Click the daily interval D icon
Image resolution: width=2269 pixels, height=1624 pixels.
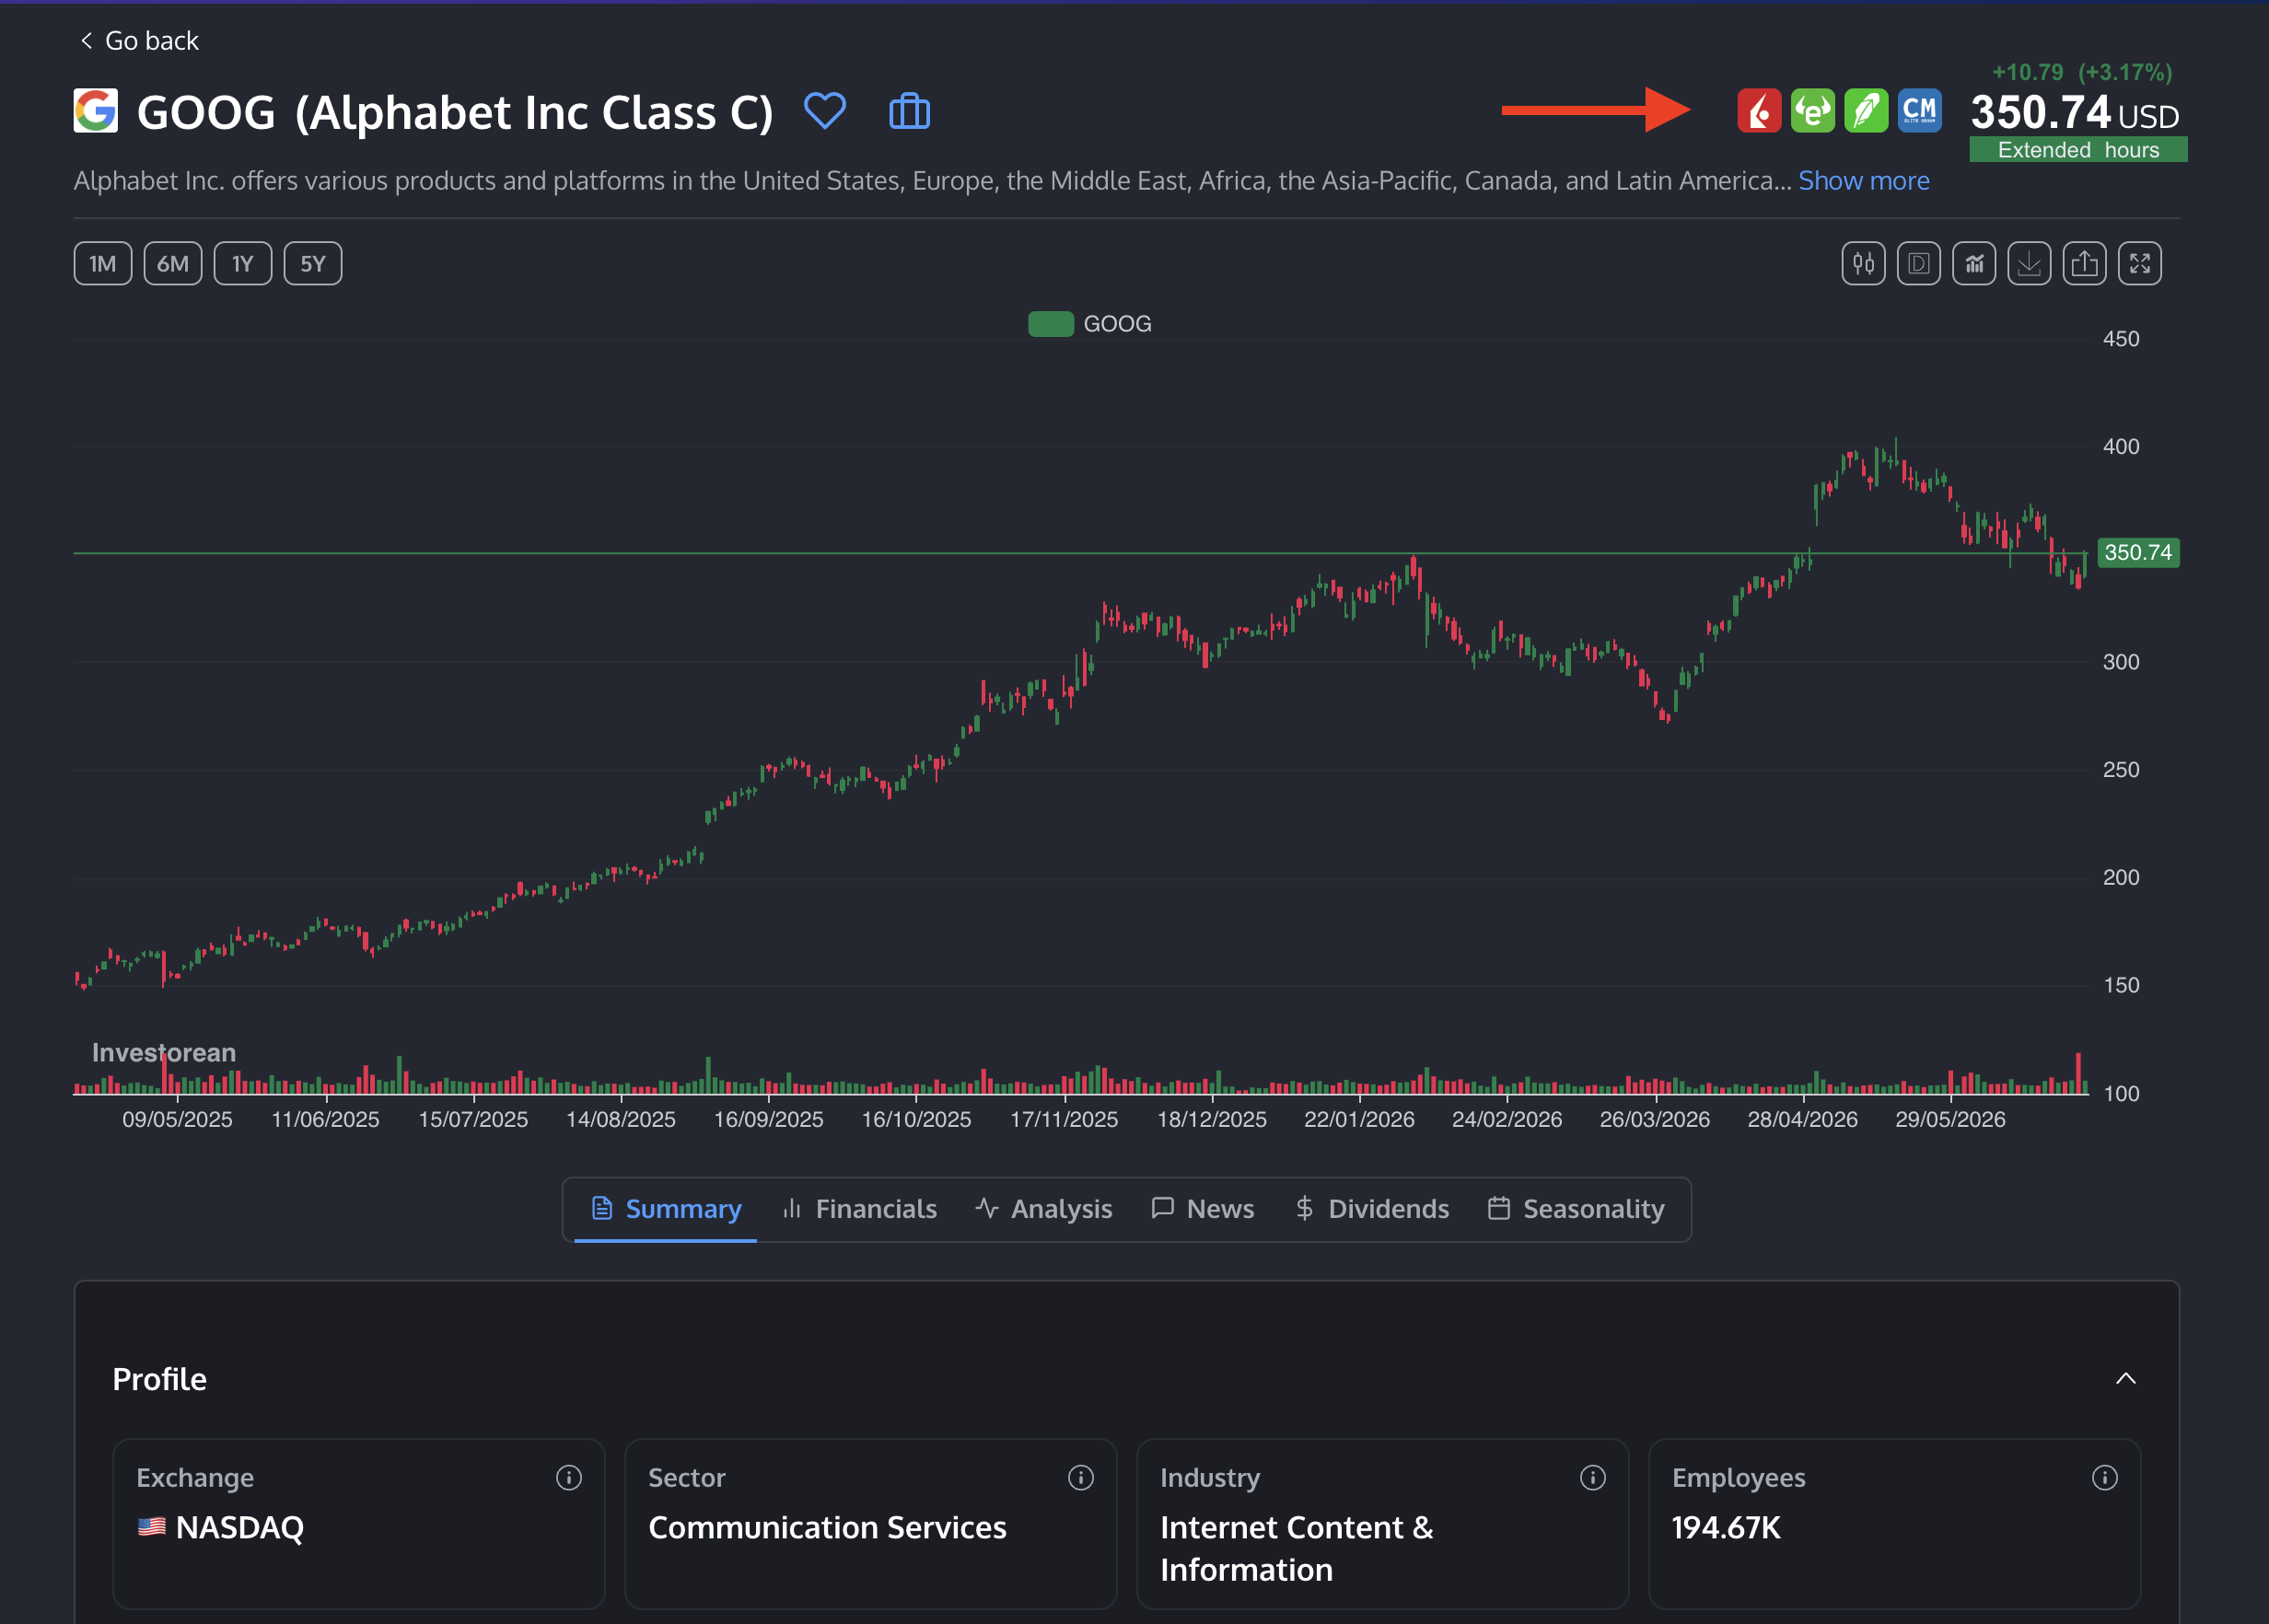pos(1918,264)
